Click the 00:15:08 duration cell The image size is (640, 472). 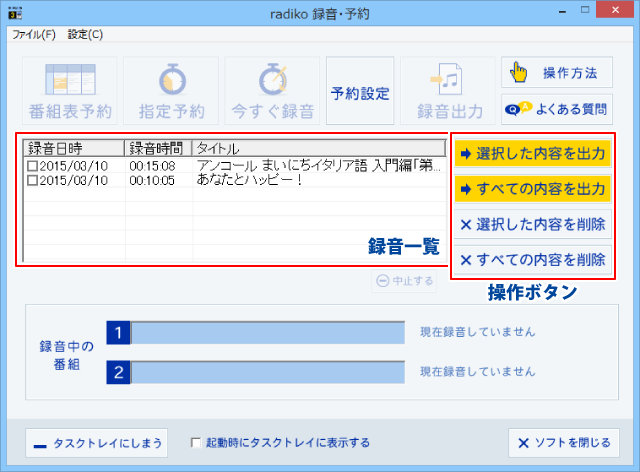[x=152, y=166]
